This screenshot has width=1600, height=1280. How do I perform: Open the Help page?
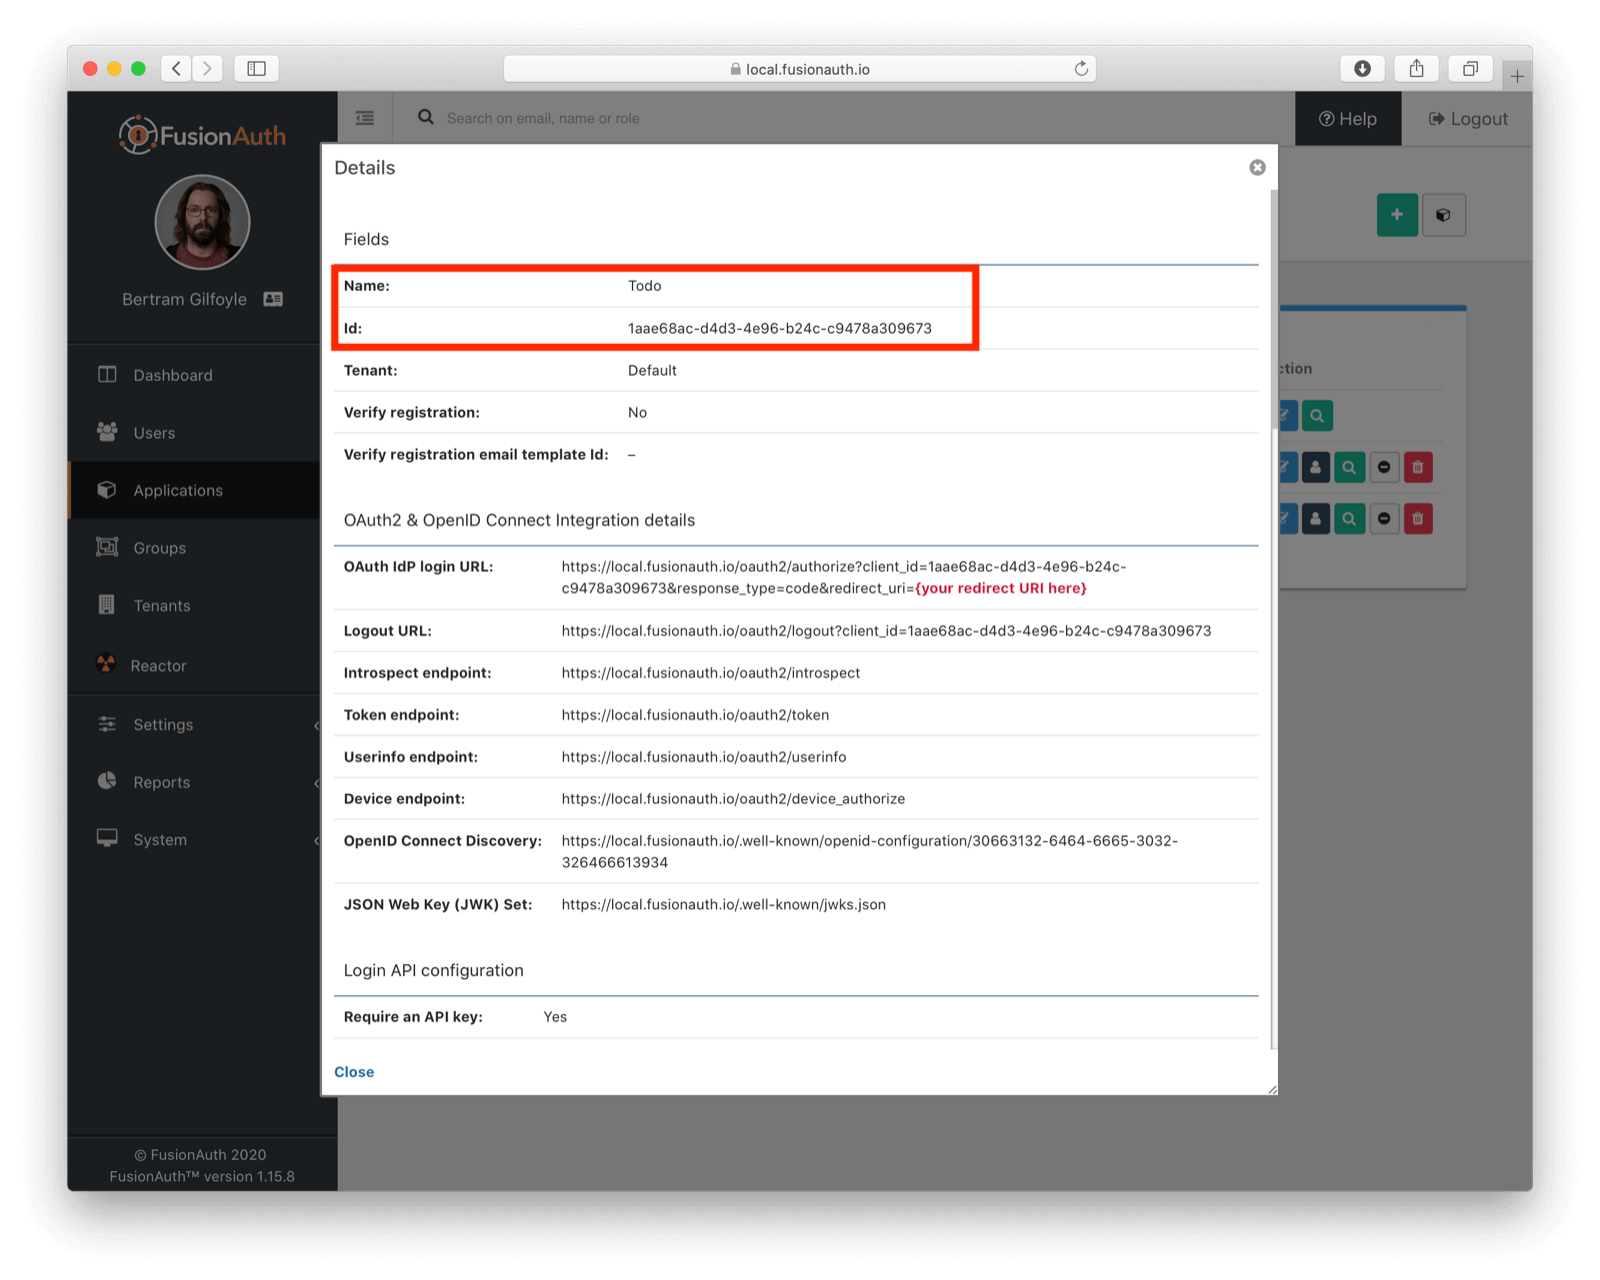(1348, 119)
